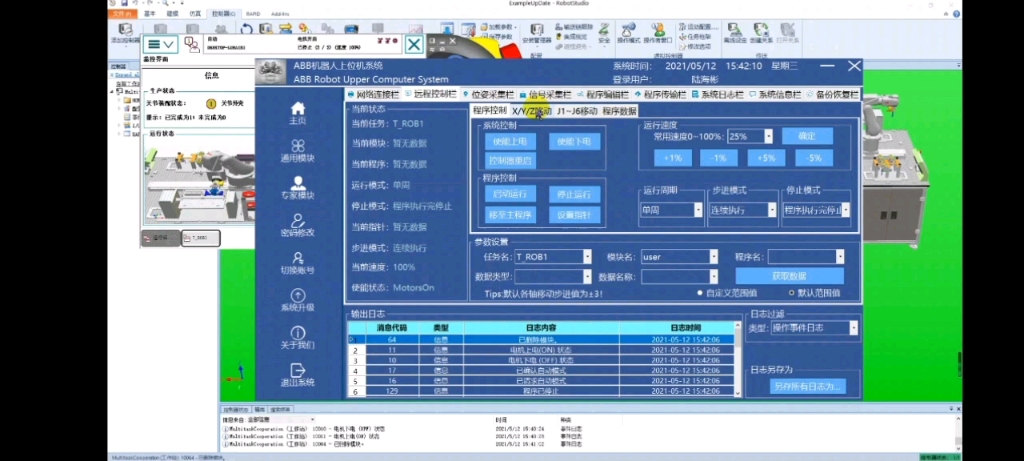This screenshot has width=1024, height=461.
Task: Open 运行周期 dropdown showing 单周
Action: coord(671,210)
